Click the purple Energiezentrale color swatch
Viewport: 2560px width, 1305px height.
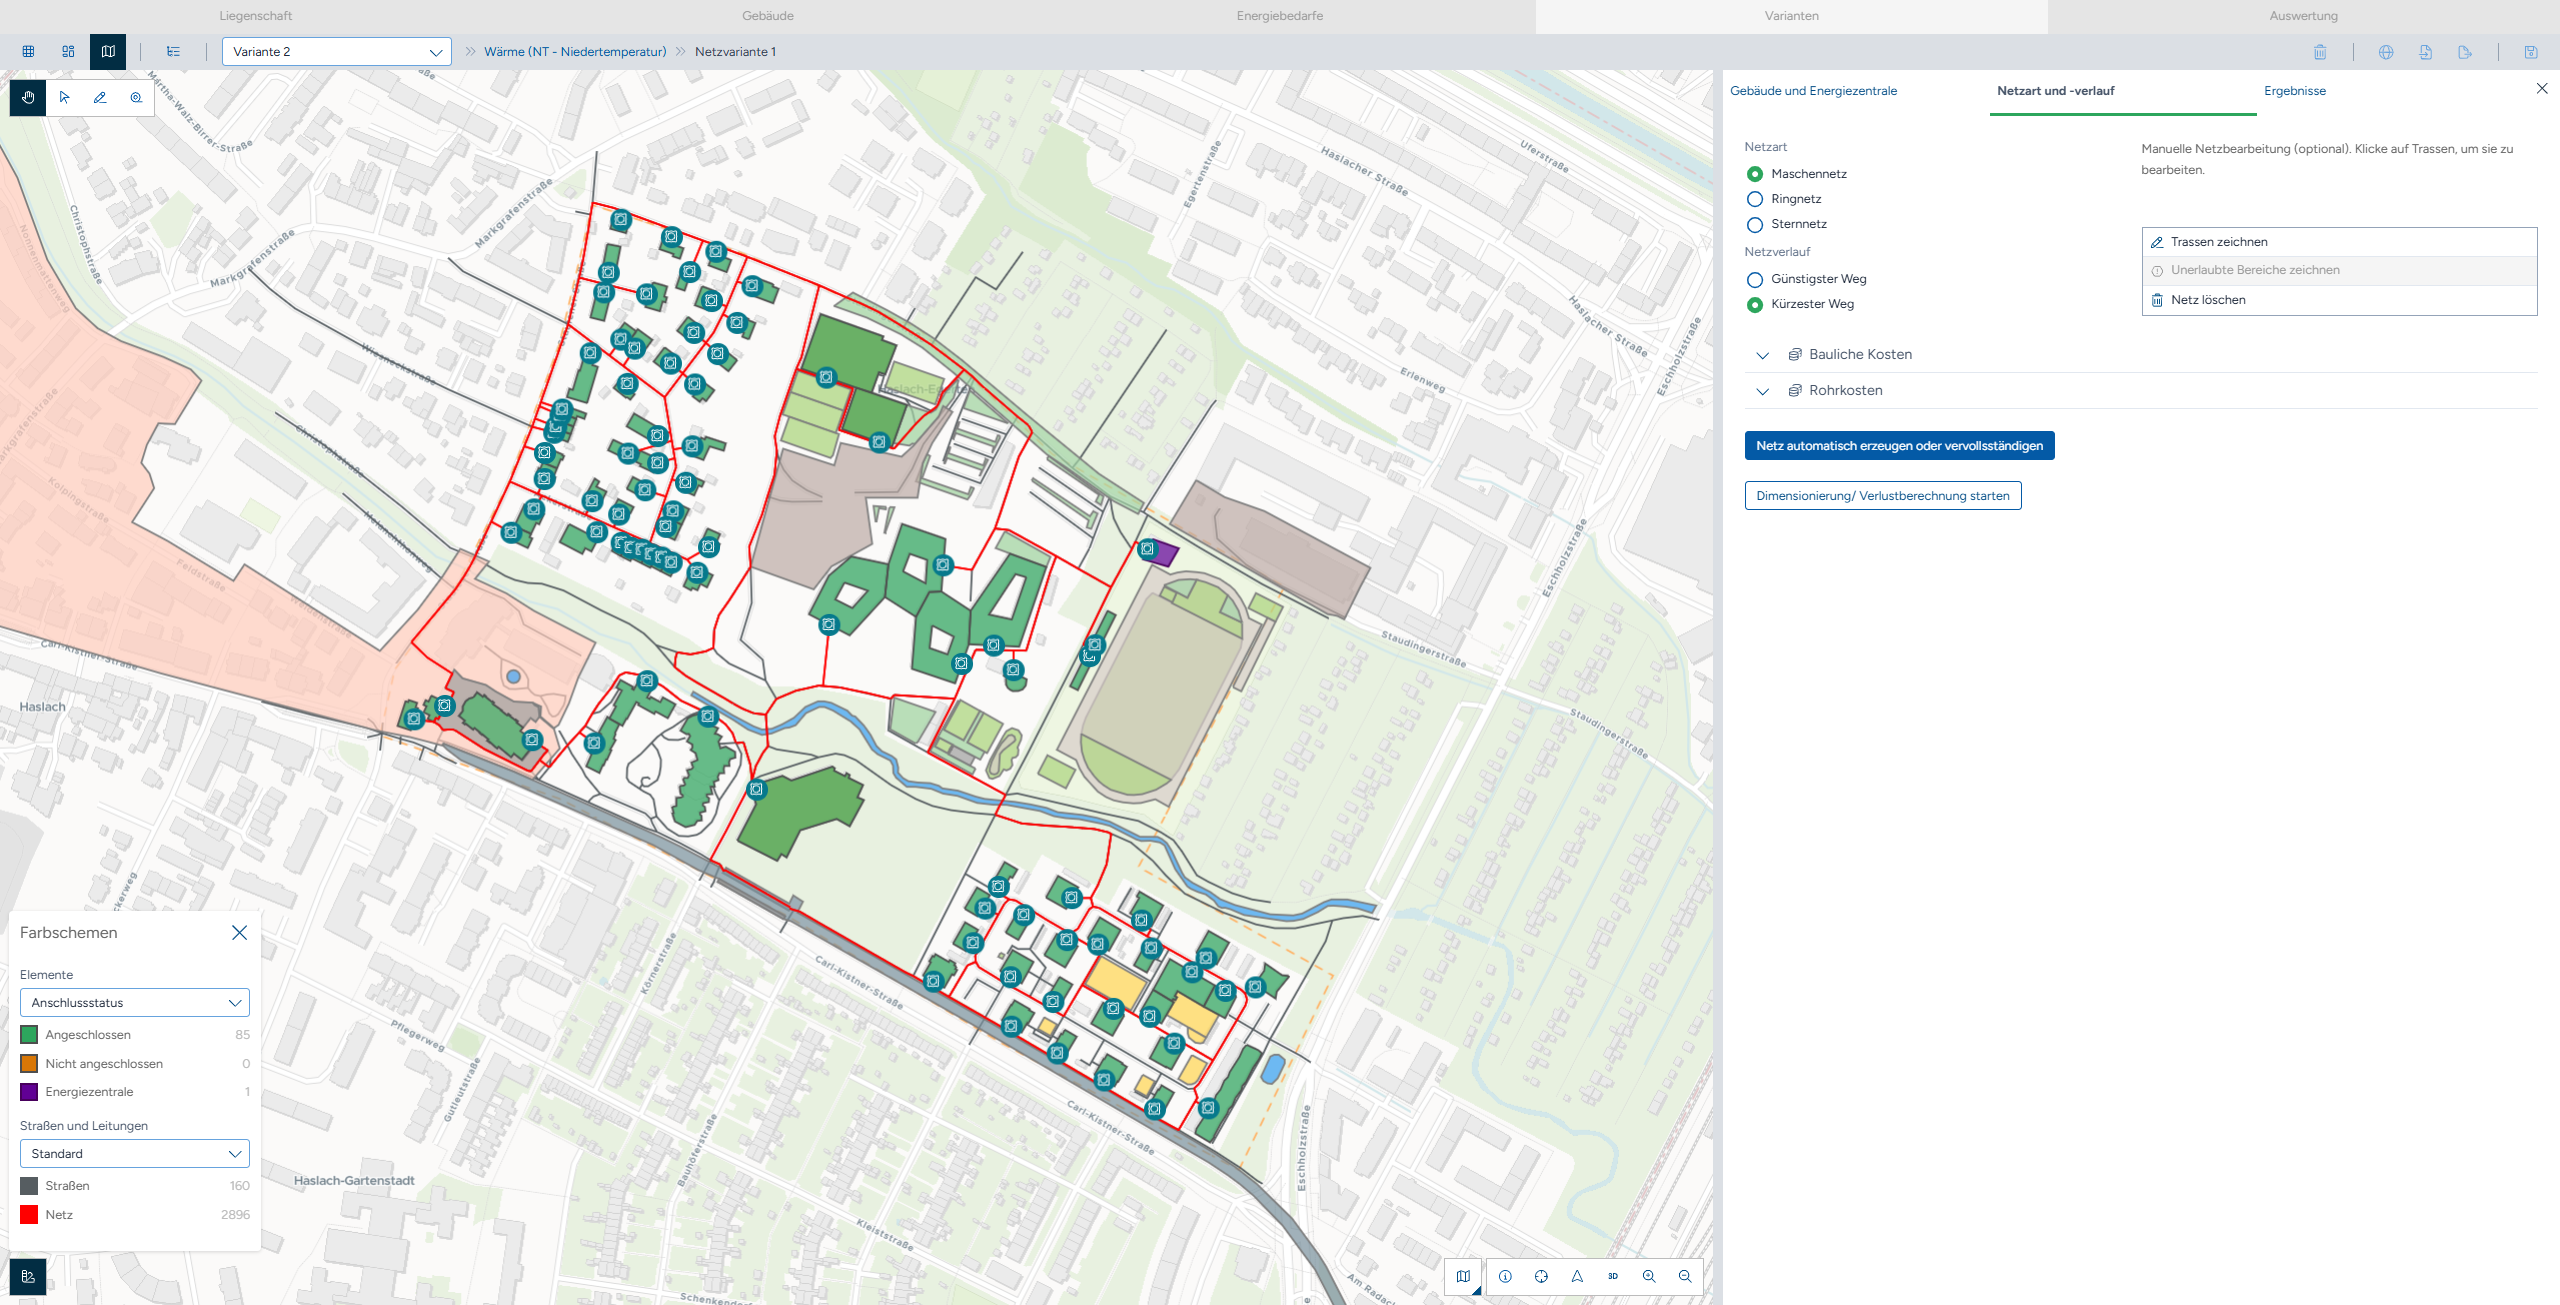(29, 1092)
